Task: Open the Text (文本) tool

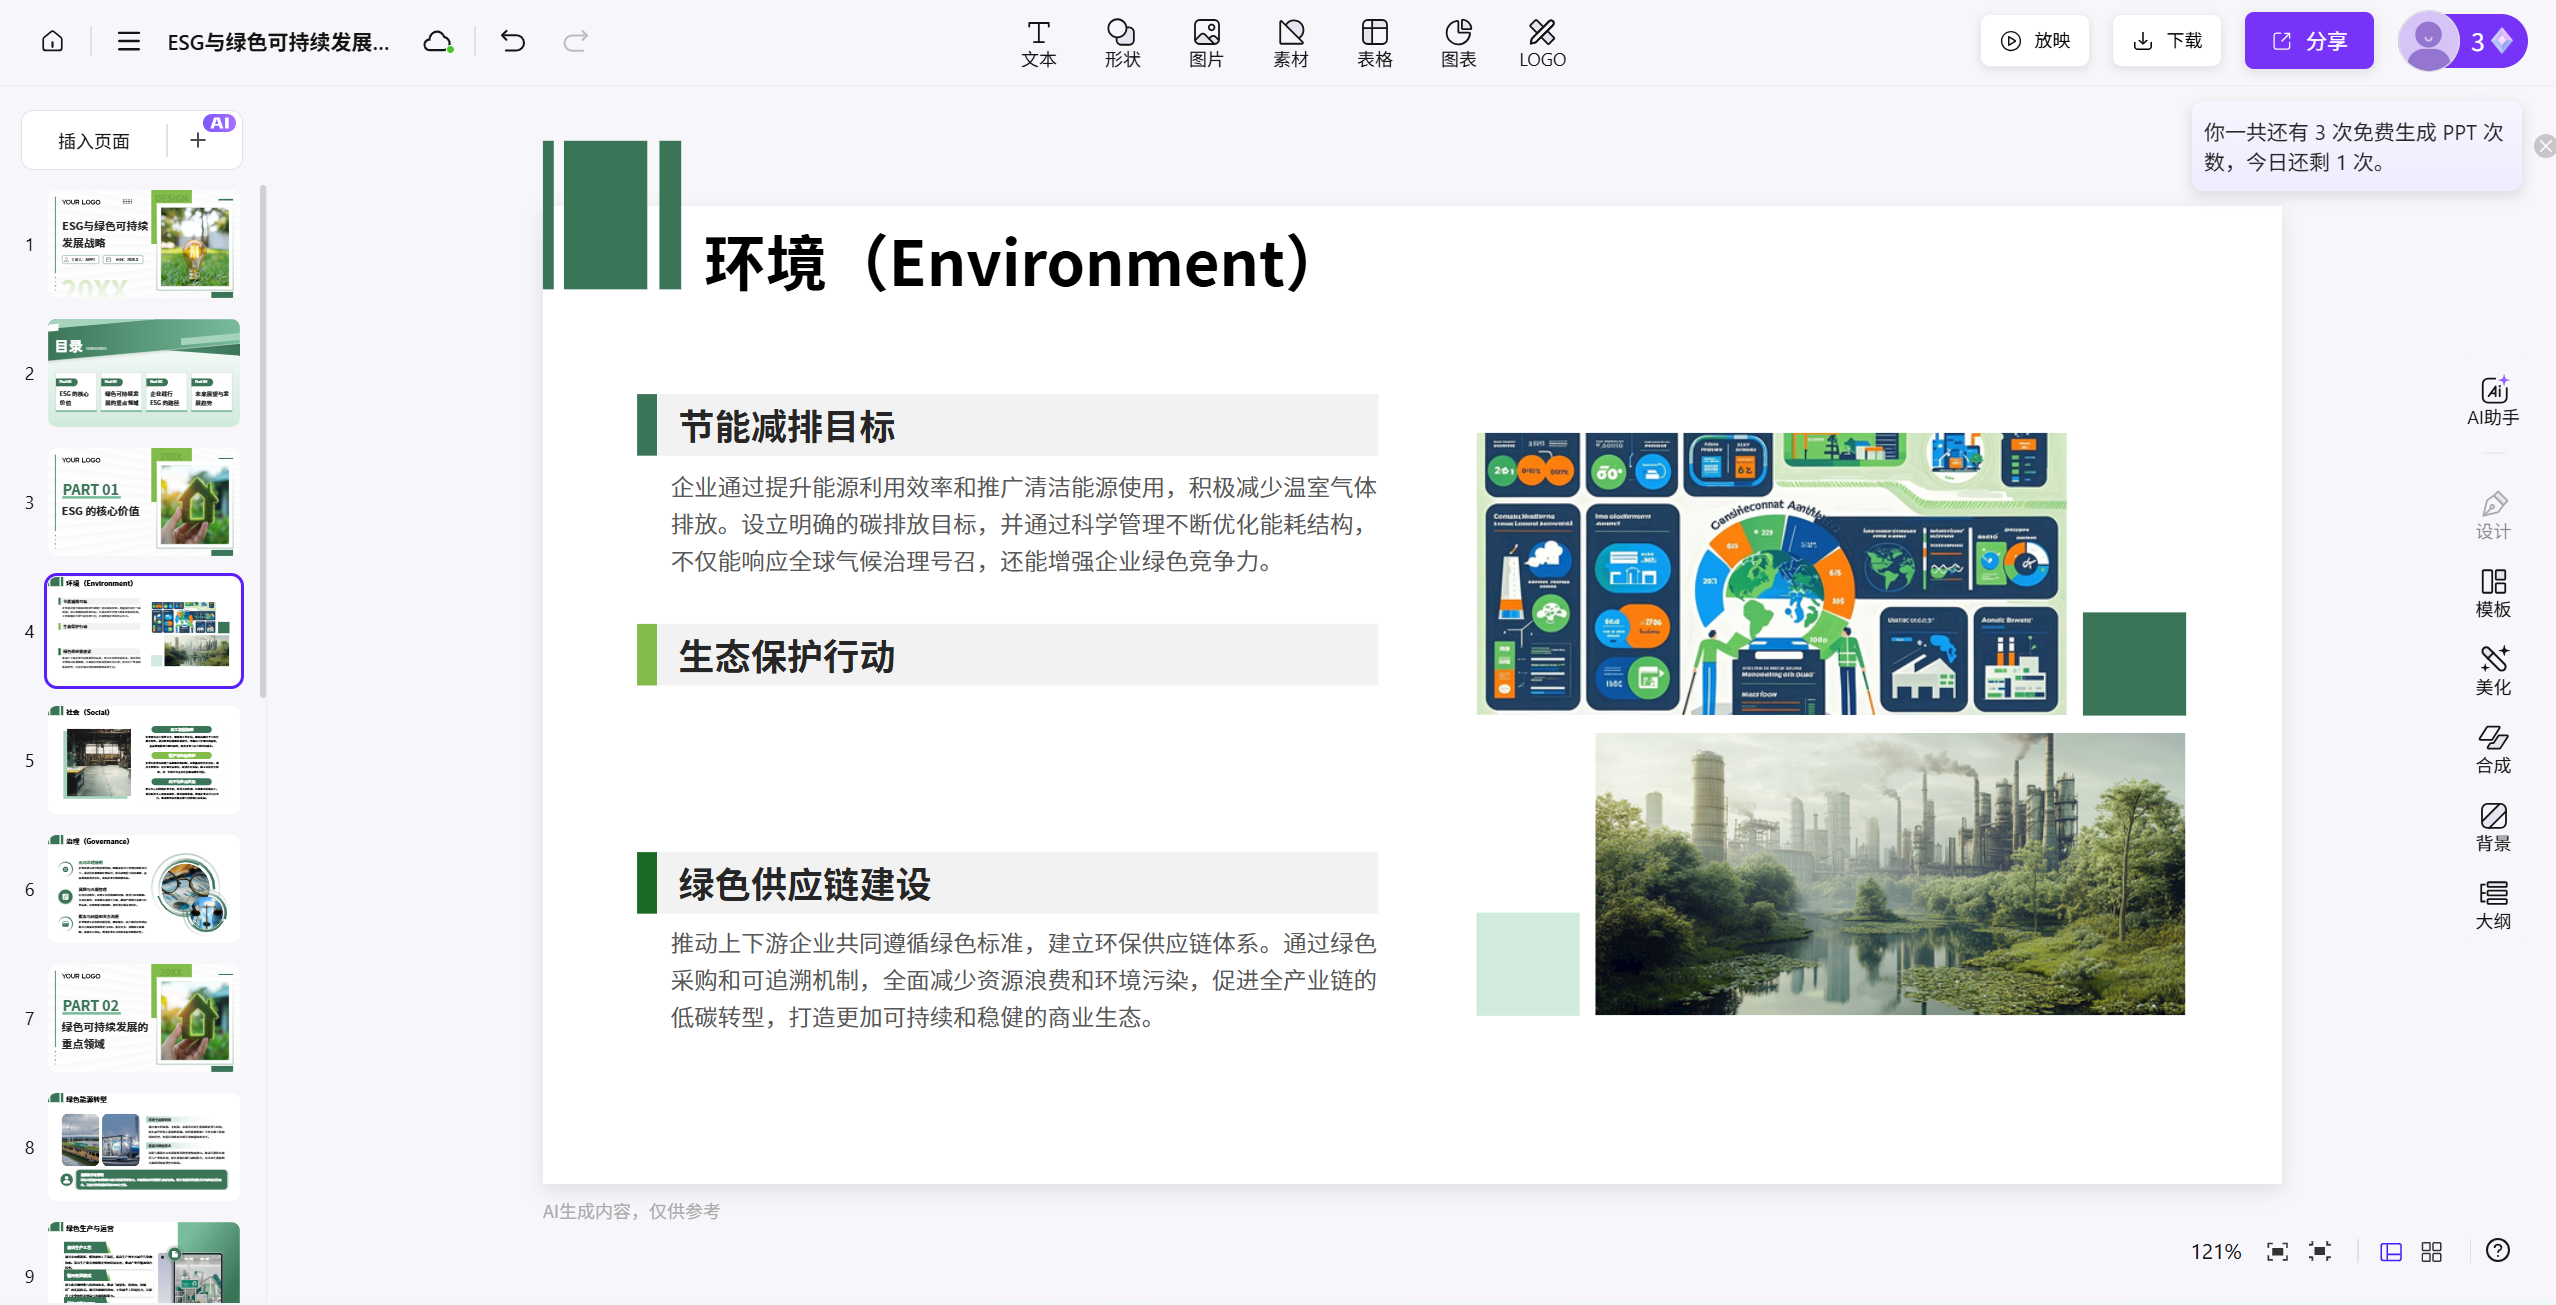Action: [x=1038, y=43]
